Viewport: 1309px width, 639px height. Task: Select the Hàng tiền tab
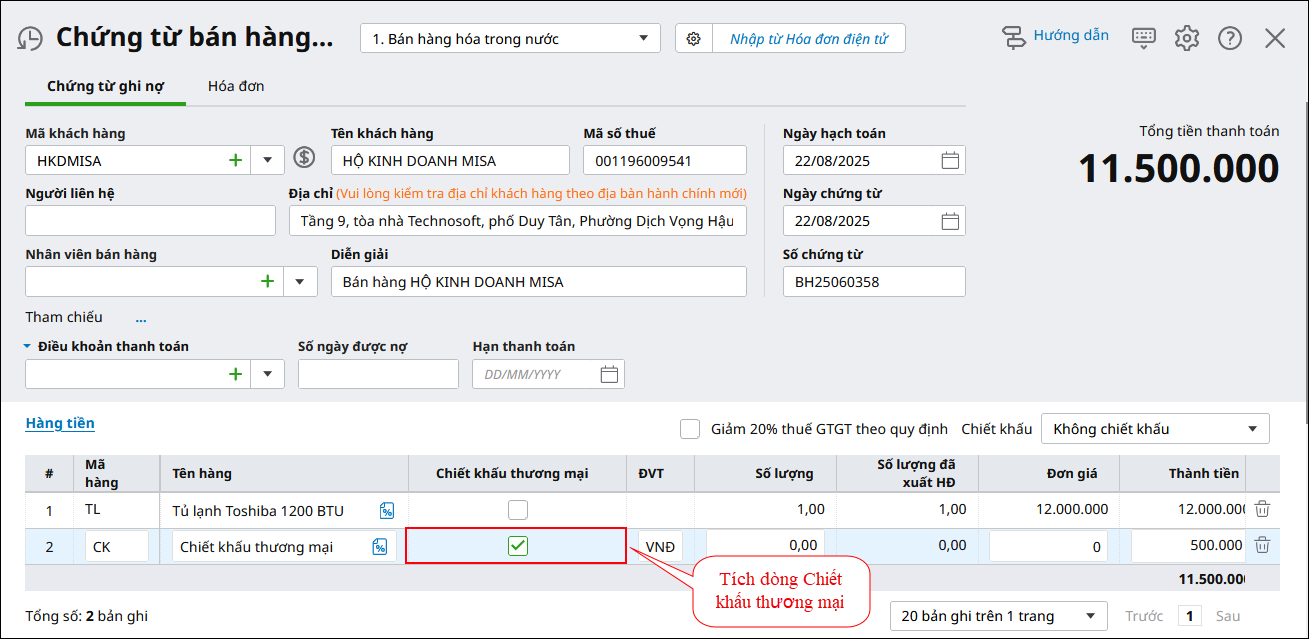click(60, 423)
